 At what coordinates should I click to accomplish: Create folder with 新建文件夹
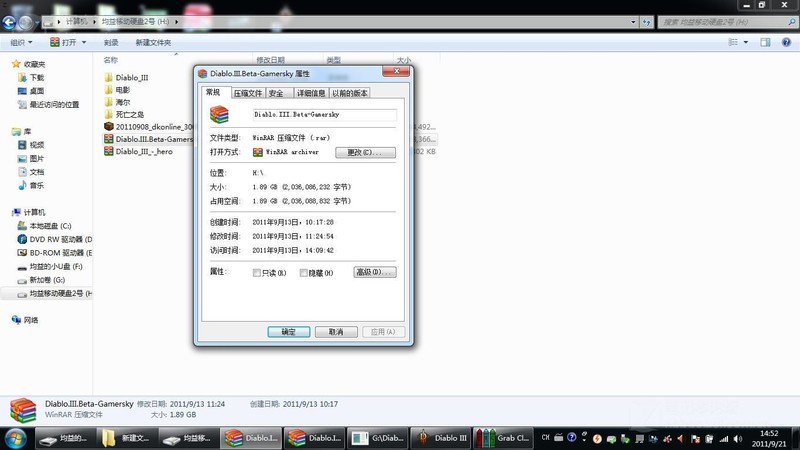click(x=153, y=42)
